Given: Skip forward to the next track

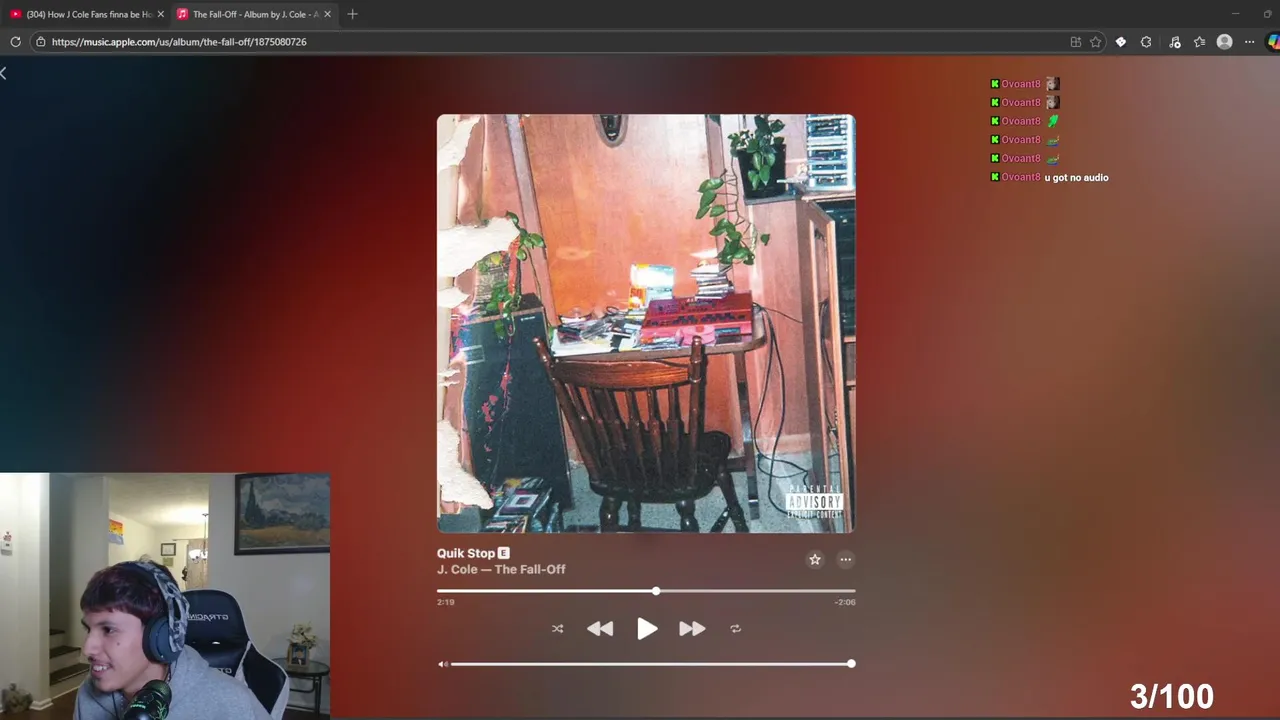Looking at the screenshot, I should tap(692, 628).
